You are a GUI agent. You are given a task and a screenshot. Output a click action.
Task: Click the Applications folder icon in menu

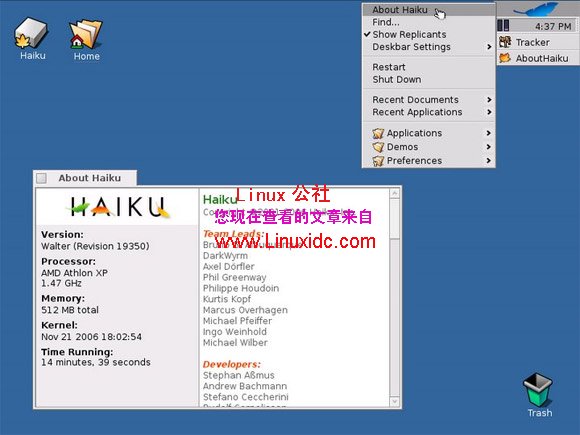378,133
